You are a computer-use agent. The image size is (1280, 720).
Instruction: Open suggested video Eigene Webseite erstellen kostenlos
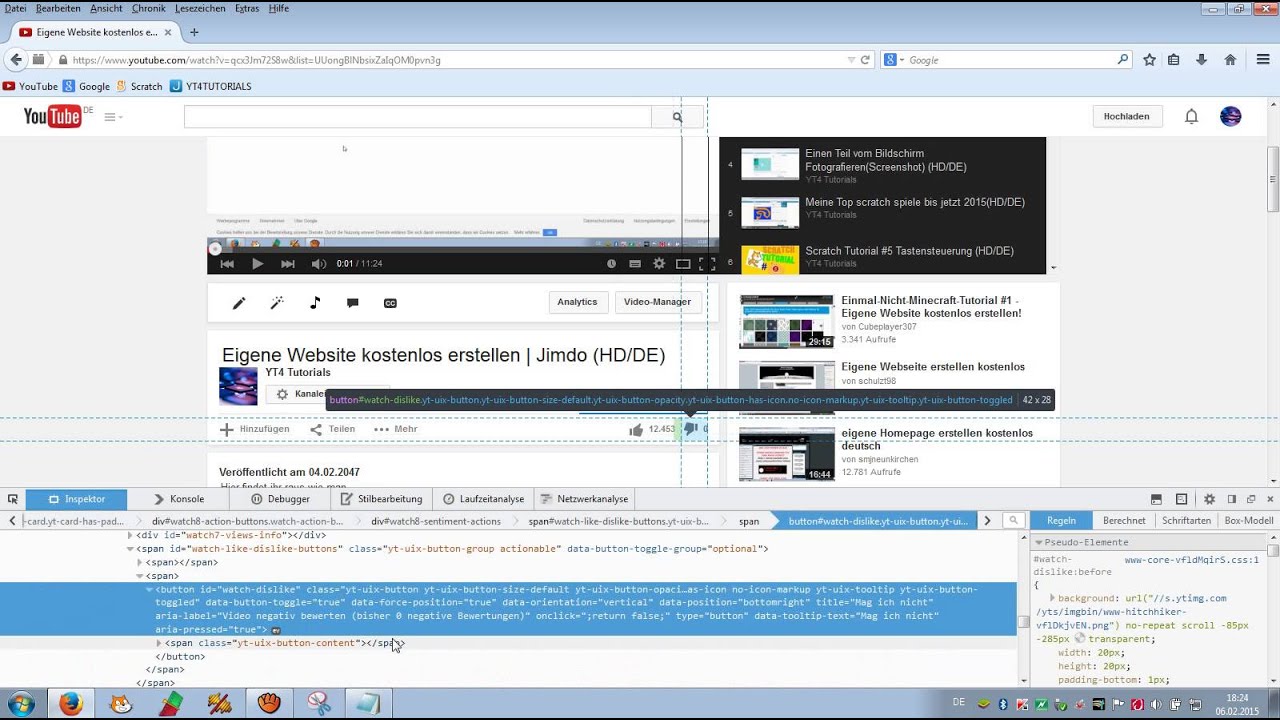pyautogui.click(x=933, y=367)
